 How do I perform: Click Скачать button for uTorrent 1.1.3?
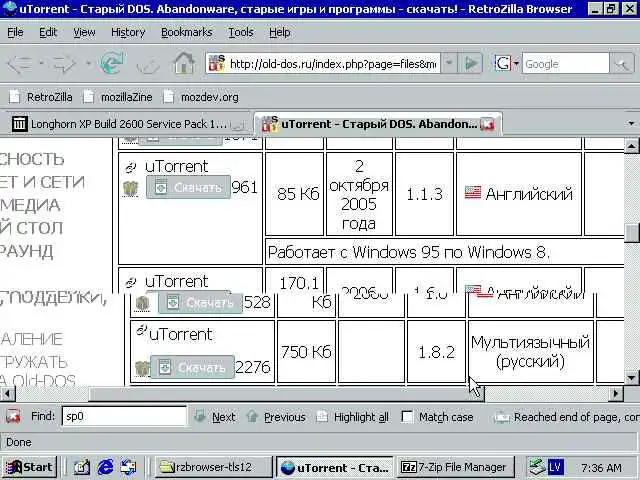(189, 187)
